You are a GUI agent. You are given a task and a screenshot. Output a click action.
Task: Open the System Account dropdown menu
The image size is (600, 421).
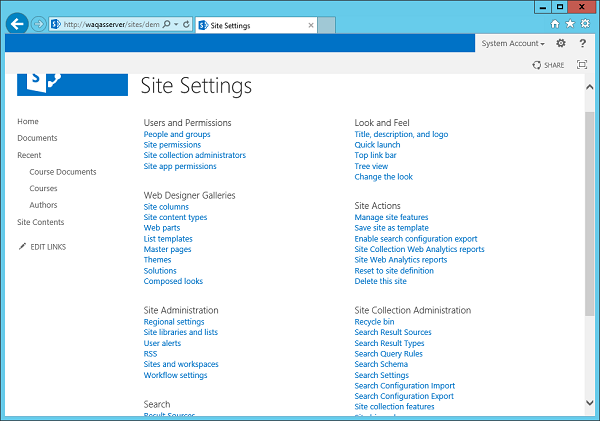[x=512, y=44]
